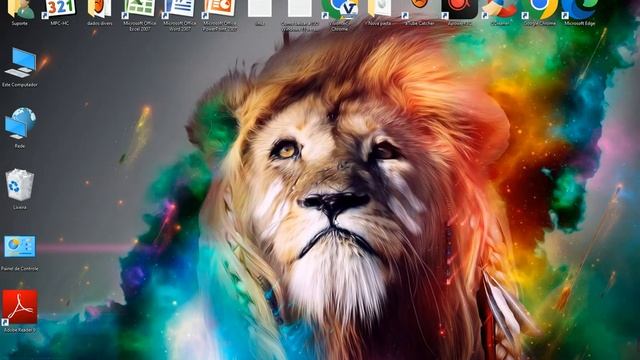Image resolution: width=640 pixels, height=360 pixels.
Task: Open the Painel de Controle icon
Action: 20,253
